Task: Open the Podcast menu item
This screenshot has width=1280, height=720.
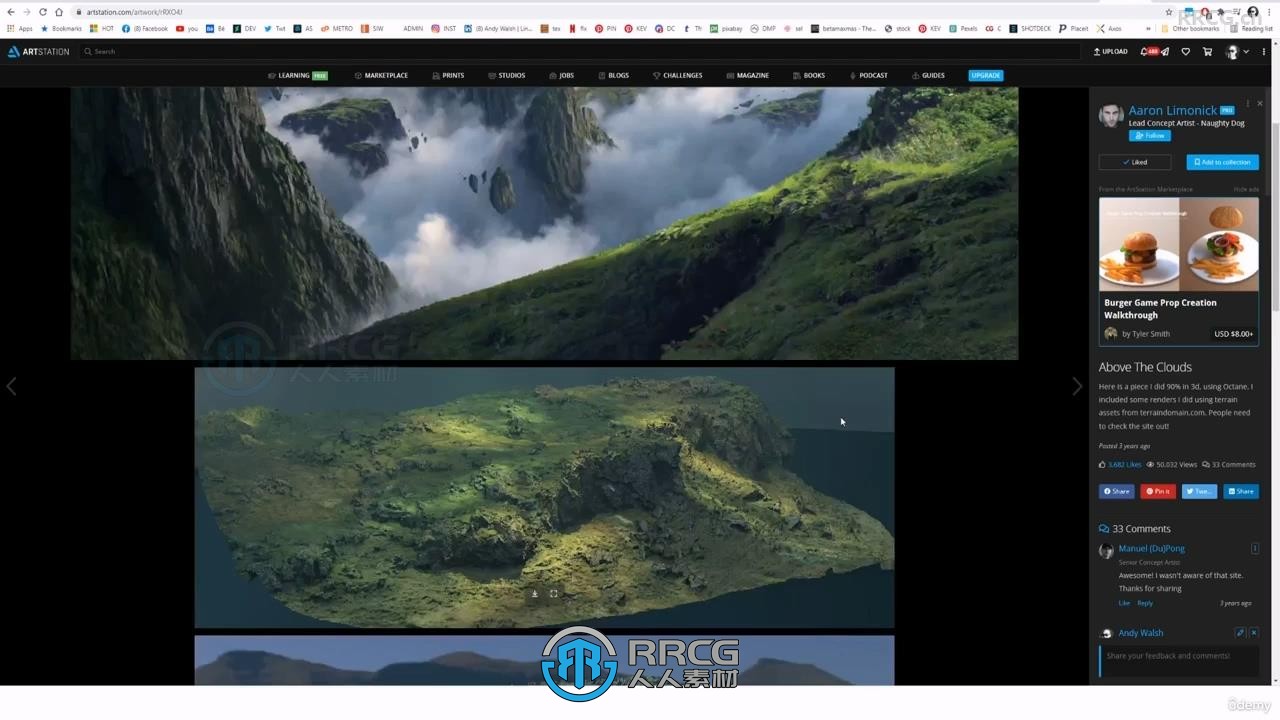Action: click(868, 75)
